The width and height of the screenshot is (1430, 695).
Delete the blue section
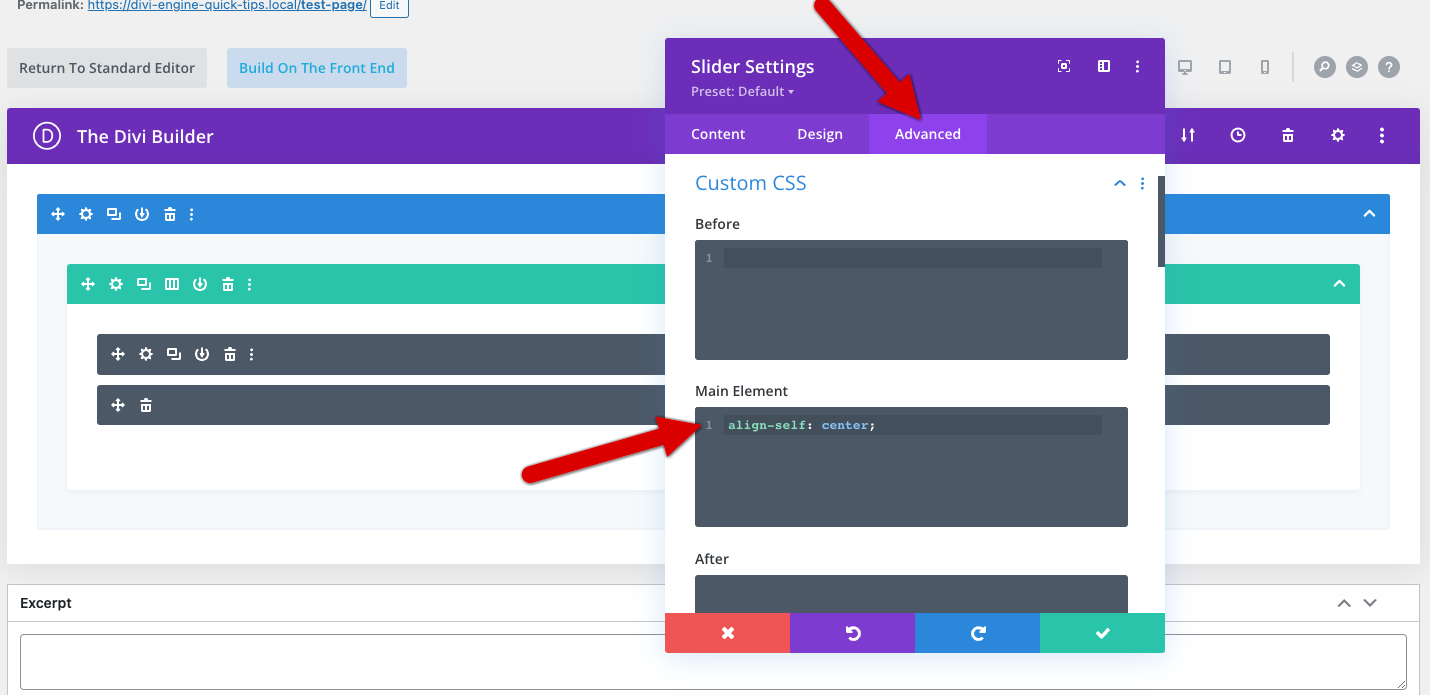170,214
